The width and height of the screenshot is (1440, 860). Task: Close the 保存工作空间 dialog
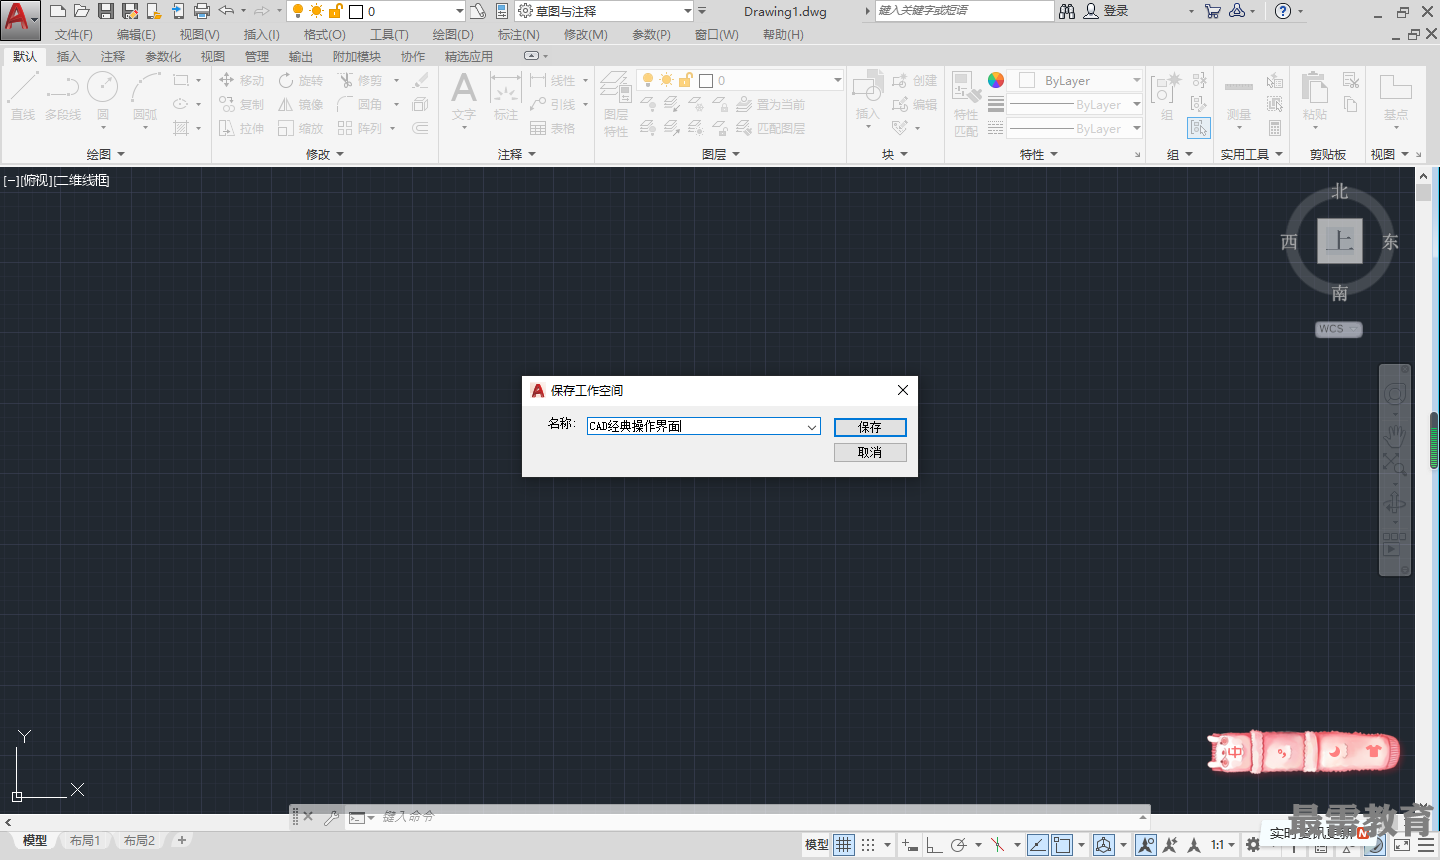point(903,390)
